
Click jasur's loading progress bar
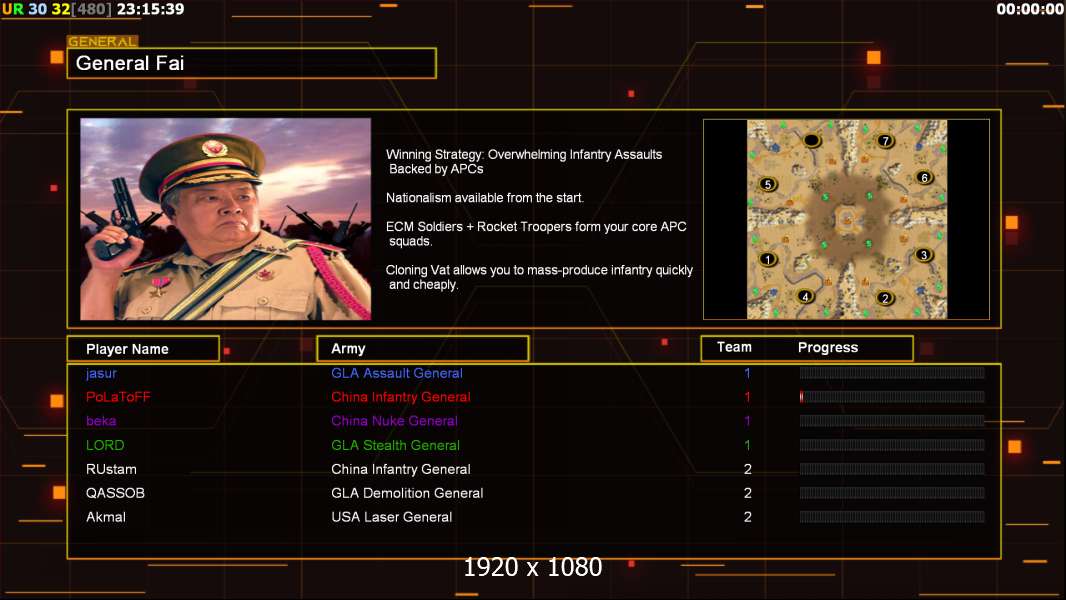pos(892,372)
